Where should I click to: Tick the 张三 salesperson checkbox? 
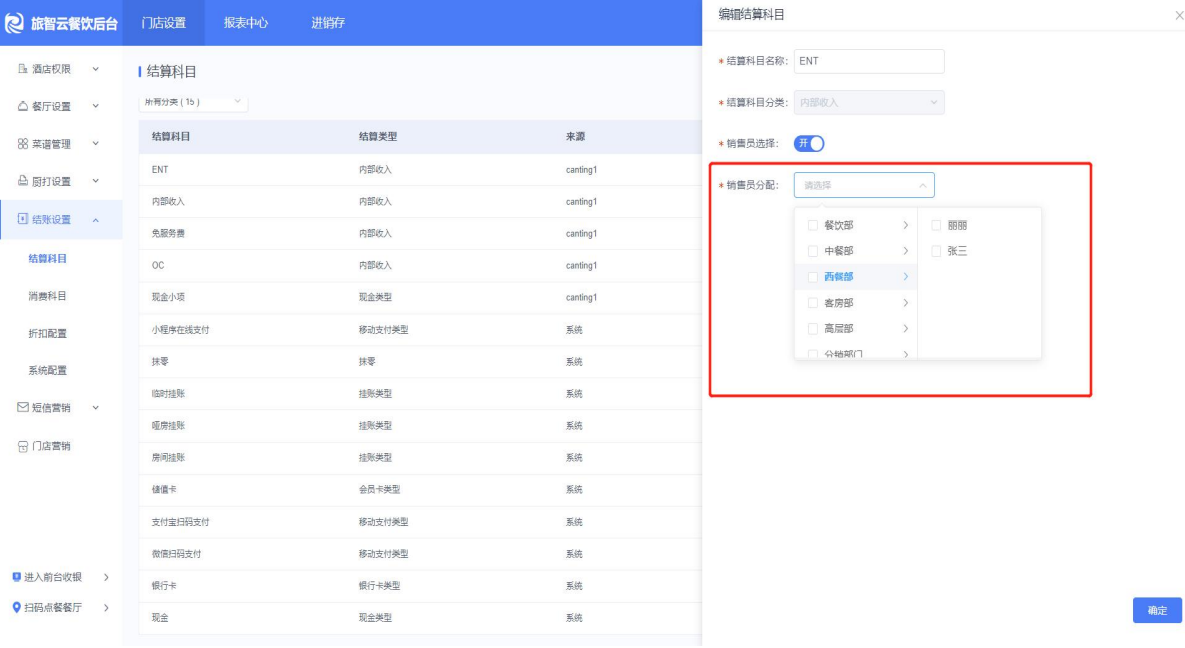[936, 251]
